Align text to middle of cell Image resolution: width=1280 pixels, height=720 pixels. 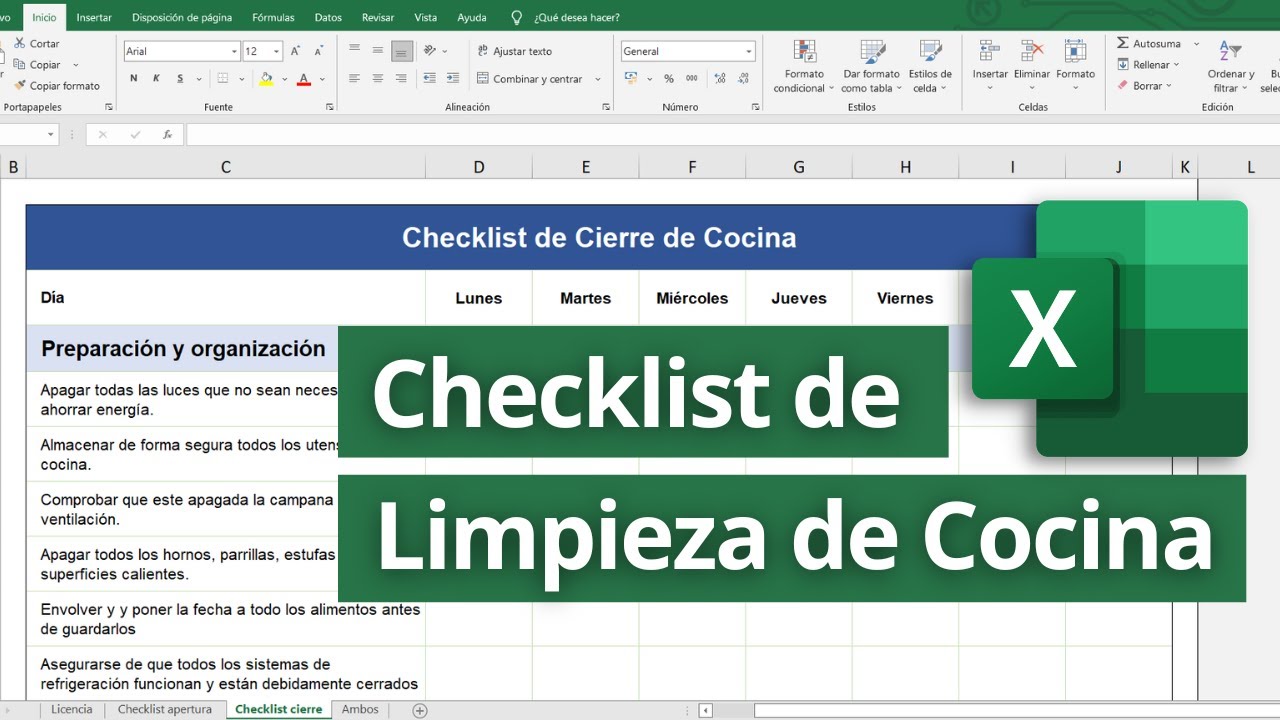point(378,50)
